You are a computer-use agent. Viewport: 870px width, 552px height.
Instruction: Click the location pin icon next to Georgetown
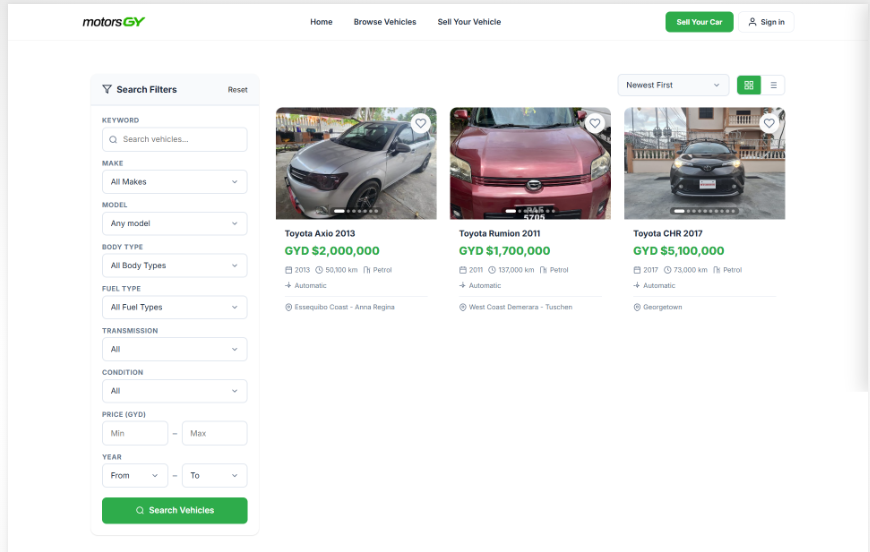[x=637, y=307]
